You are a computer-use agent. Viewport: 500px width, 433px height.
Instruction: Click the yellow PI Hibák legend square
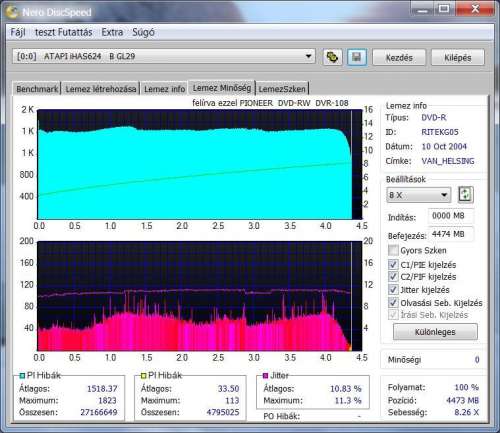click(143, 376)
